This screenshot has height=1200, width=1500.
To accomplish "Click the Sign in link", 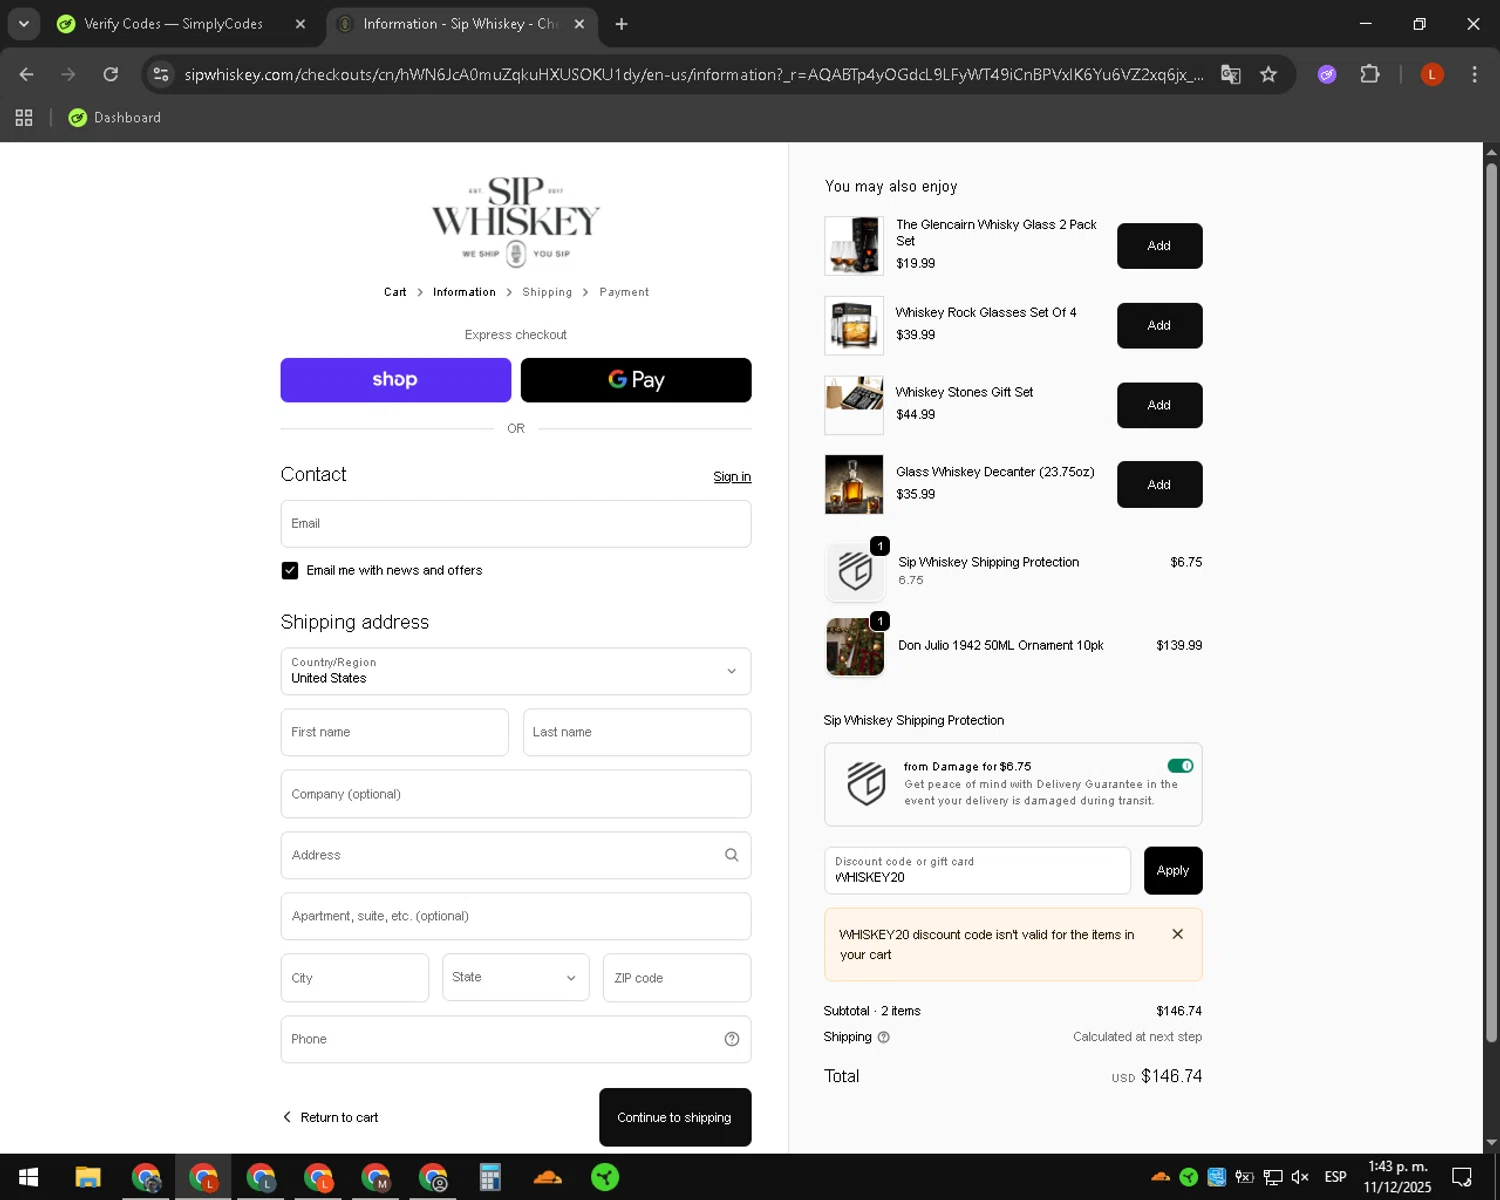I will 732,477.
